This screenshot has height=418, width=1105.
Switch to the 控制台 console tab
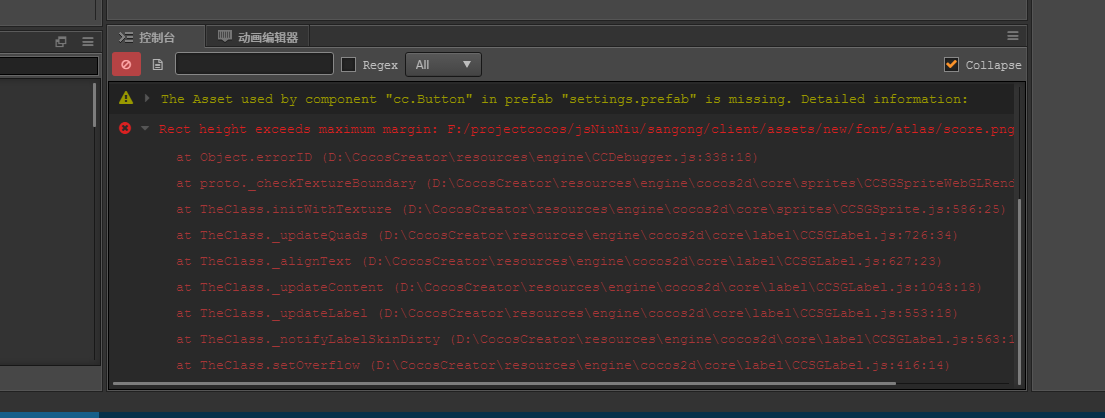156,37
